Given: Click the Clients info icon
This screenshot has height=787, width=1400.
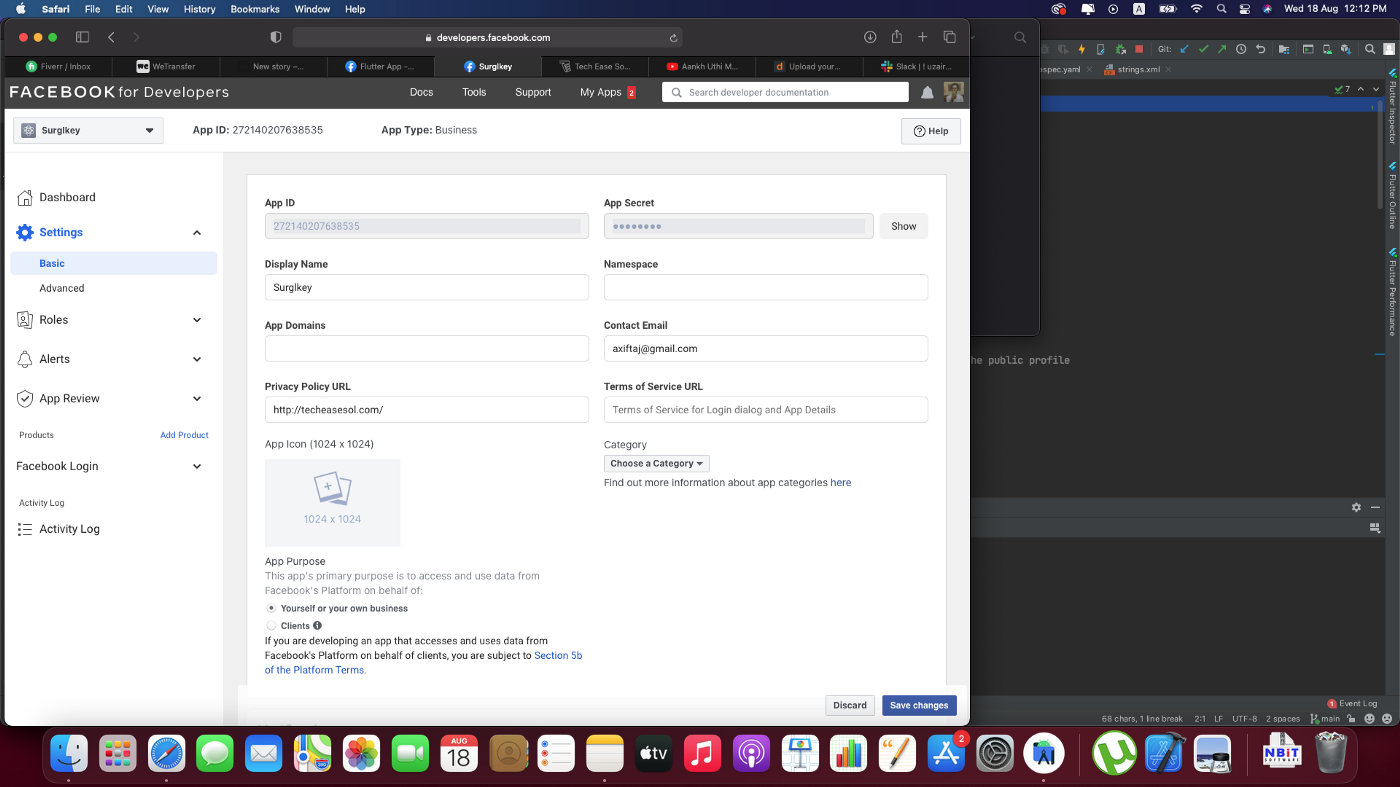Looking at the screenshot, I should (x=317, y=625).
